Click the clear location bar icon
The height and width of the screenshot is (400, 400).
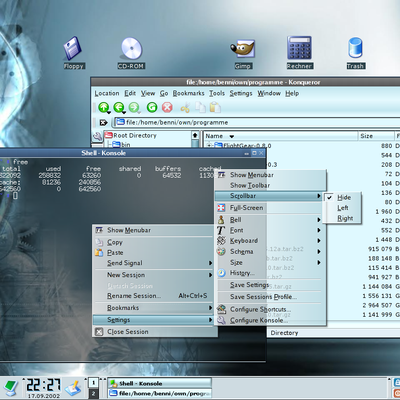[103, 122]
